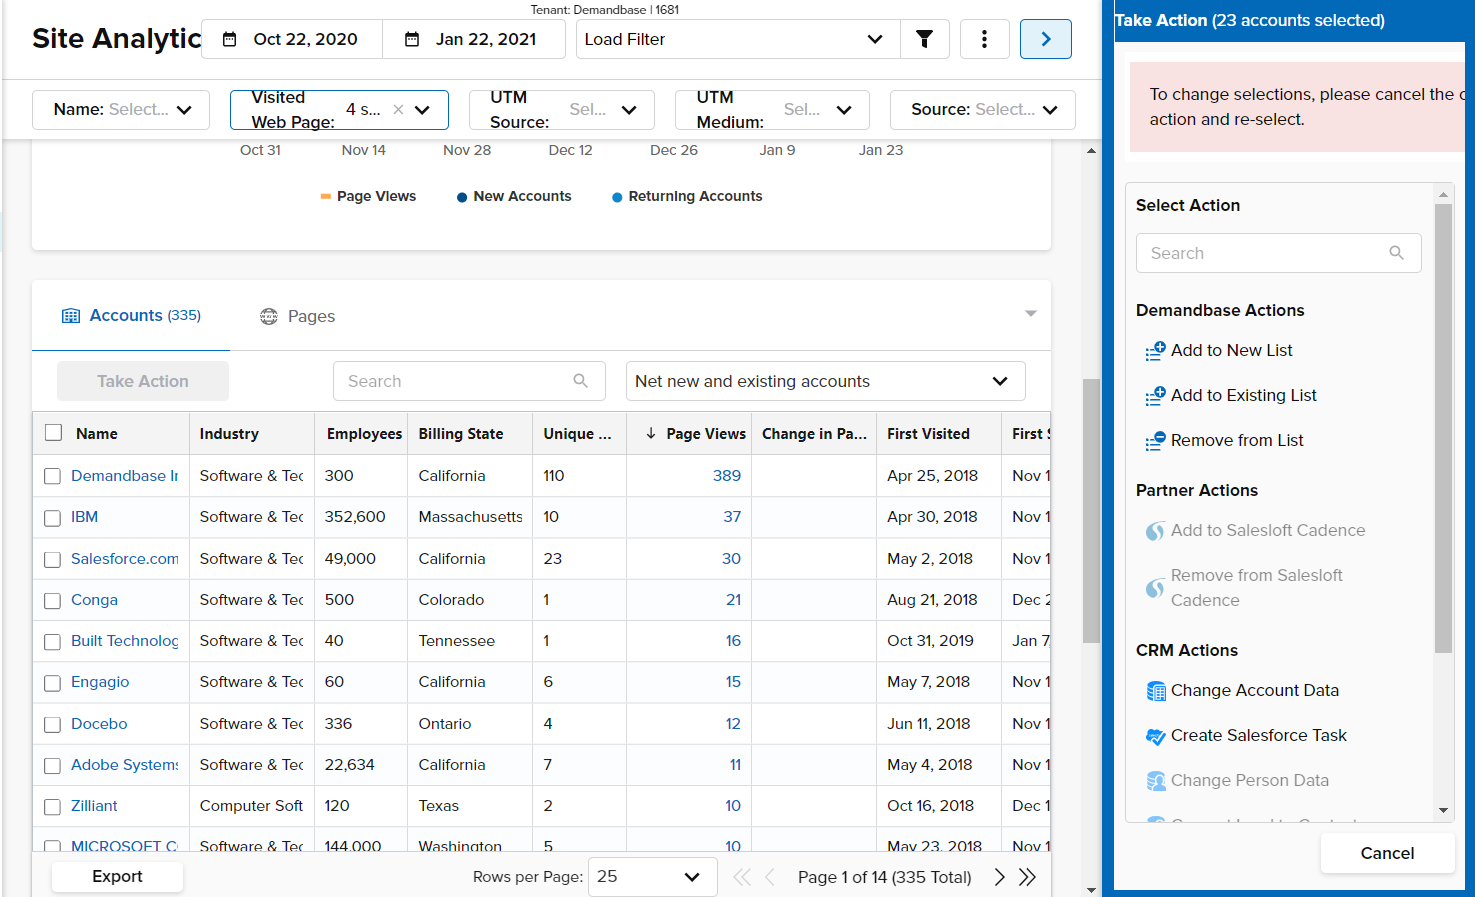Click the Pages tab globe icon
The image size is (1475, 897).
click(x=269, y=316)
